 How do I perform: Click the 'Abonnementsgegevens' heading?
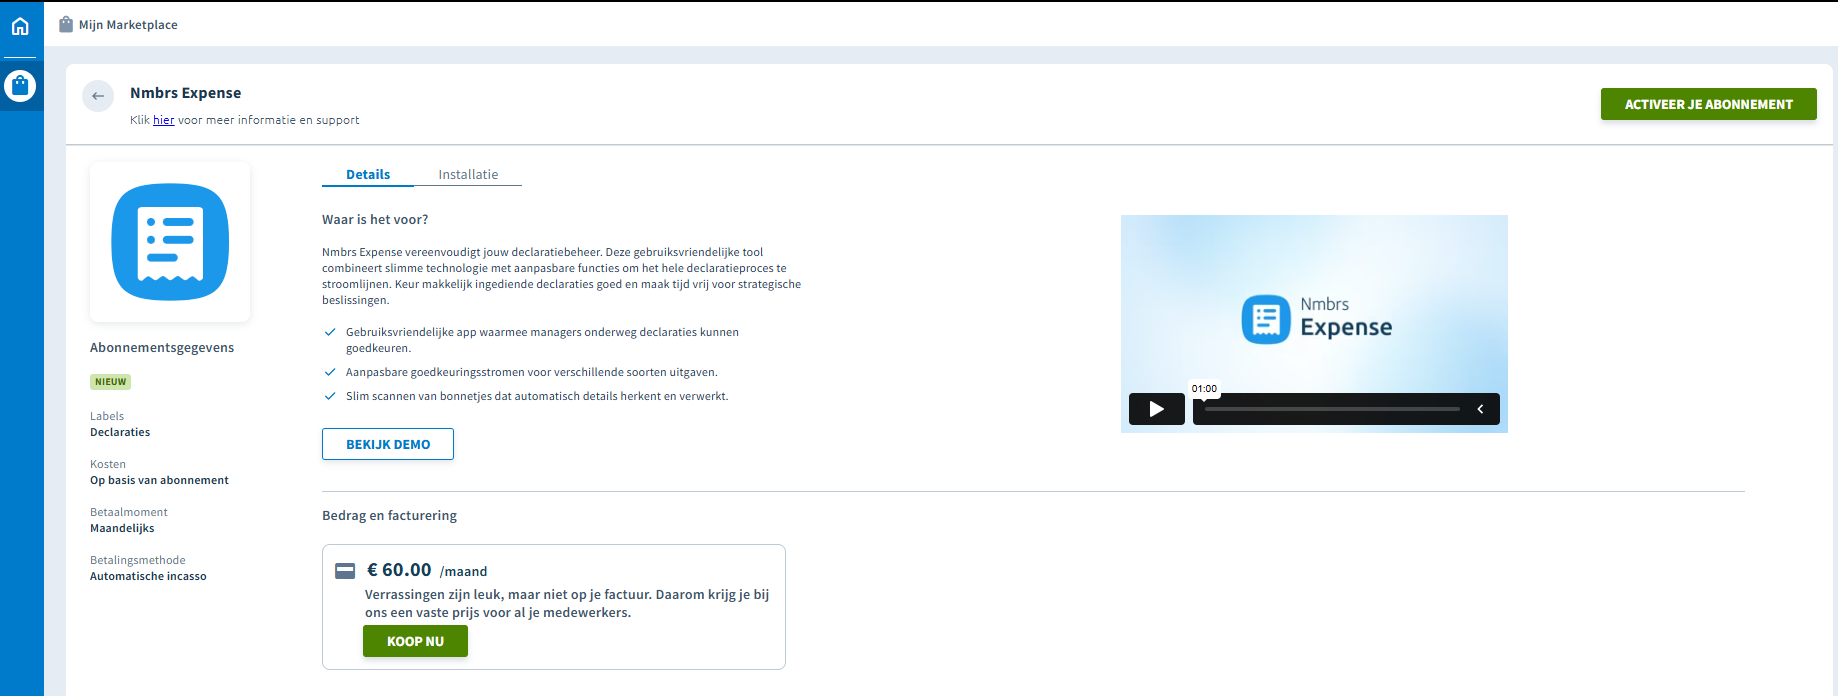coord(162,347)
